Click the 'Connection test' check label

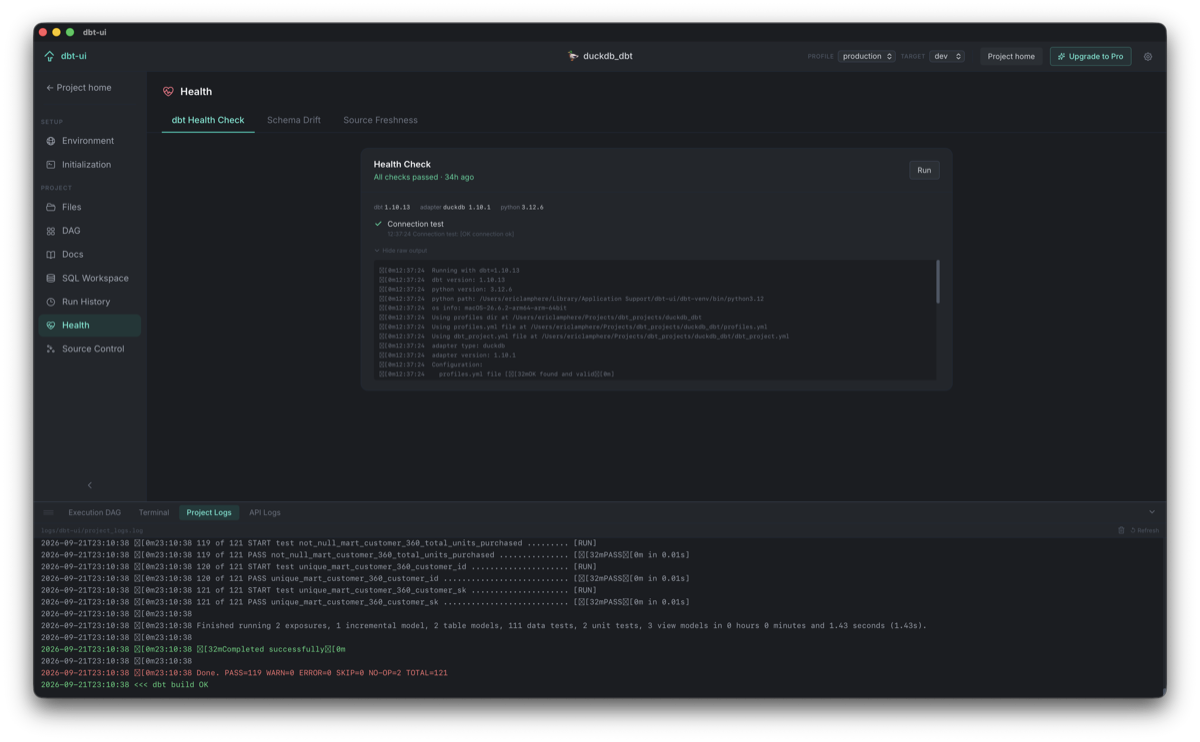[415, 224]
